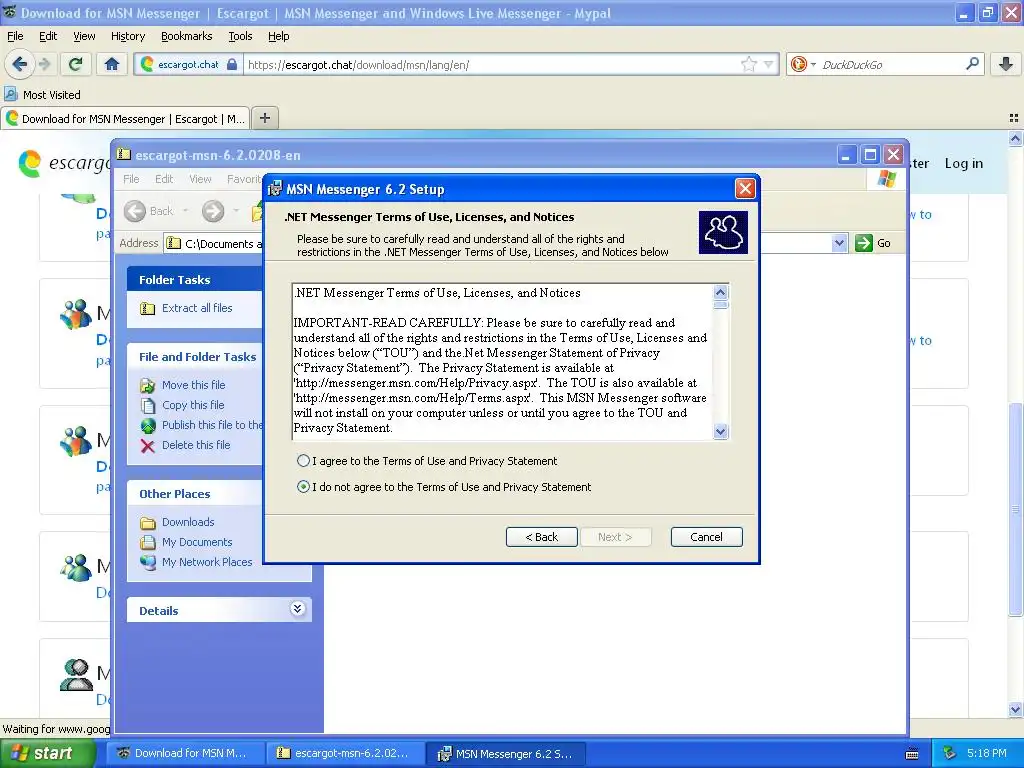Click Copy this file task
The height and width of the screenshot is (768, 1024).
pos(193,405)
